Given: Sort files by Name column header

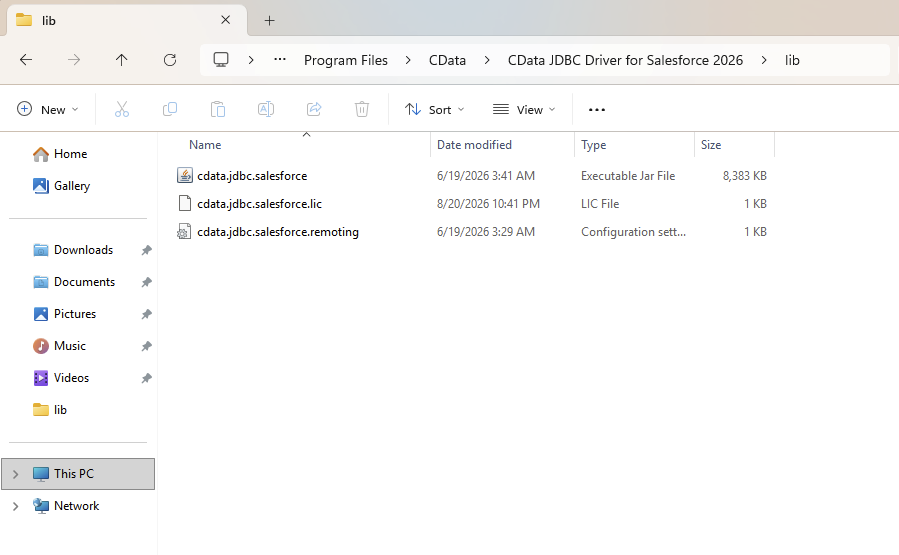Looking at the screenshot, I should point(205,144).
